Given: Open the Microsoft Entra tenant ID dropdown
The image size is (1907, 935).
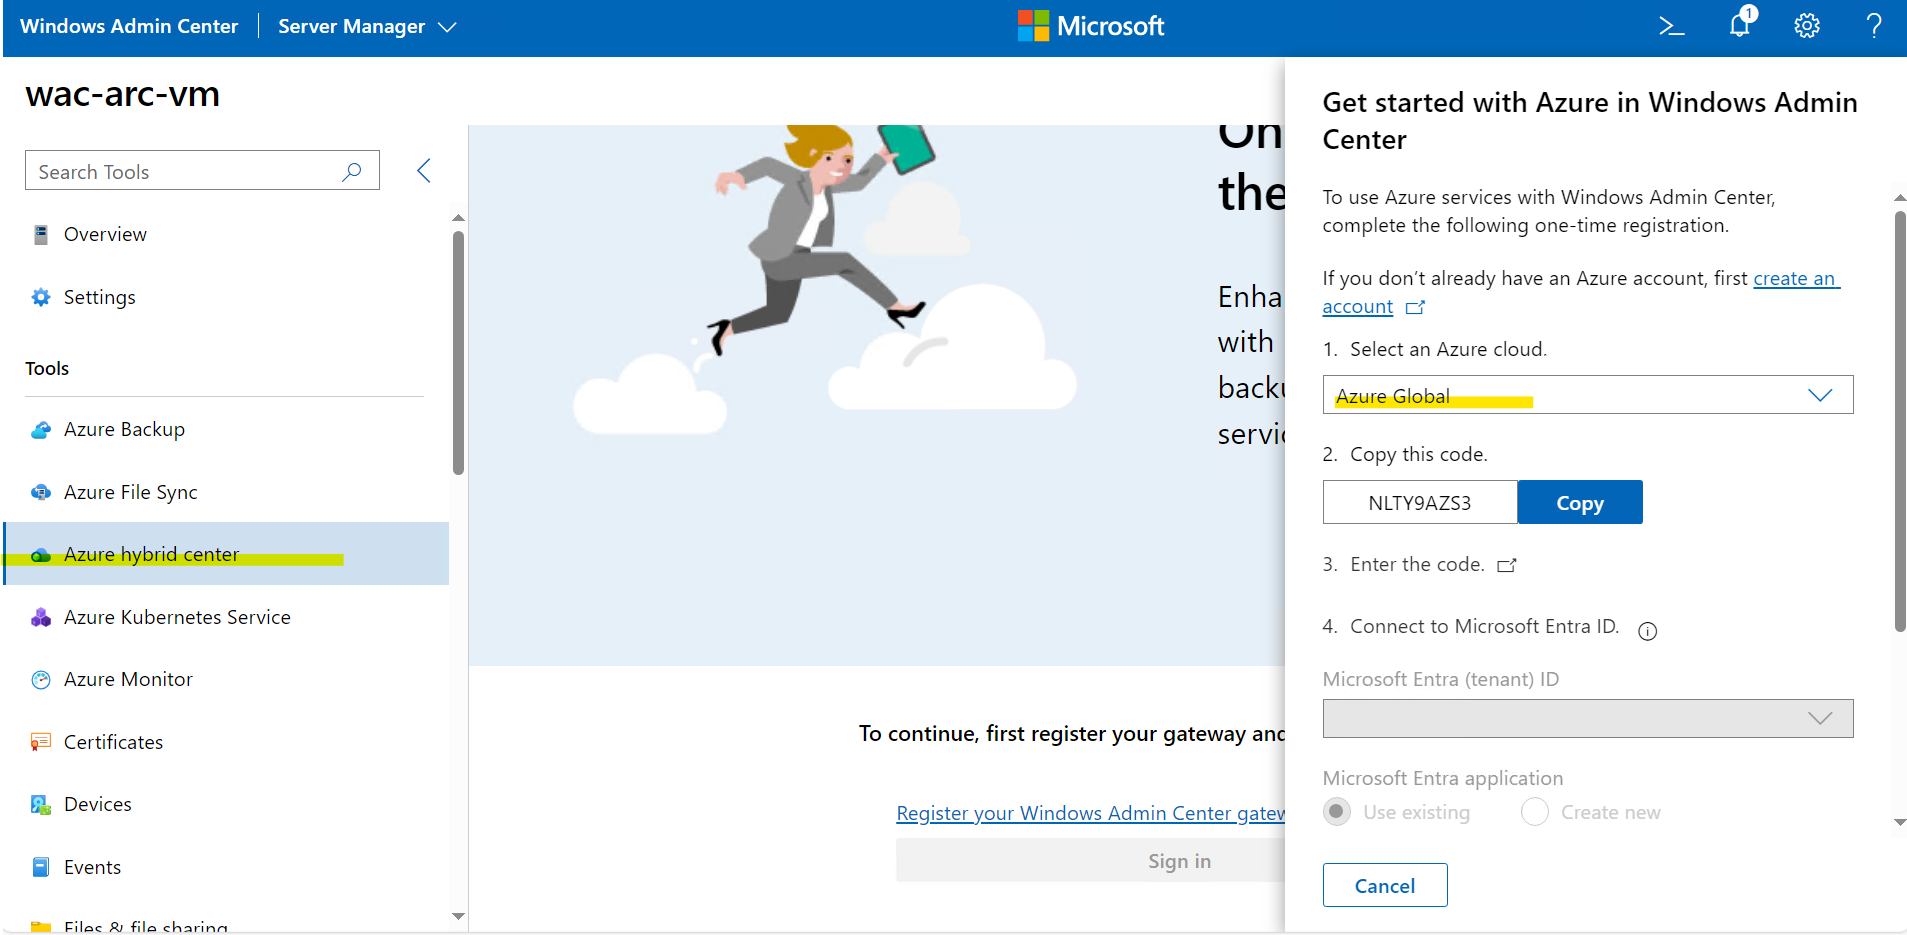Looking at the screenshot, I should [1587, 718].
